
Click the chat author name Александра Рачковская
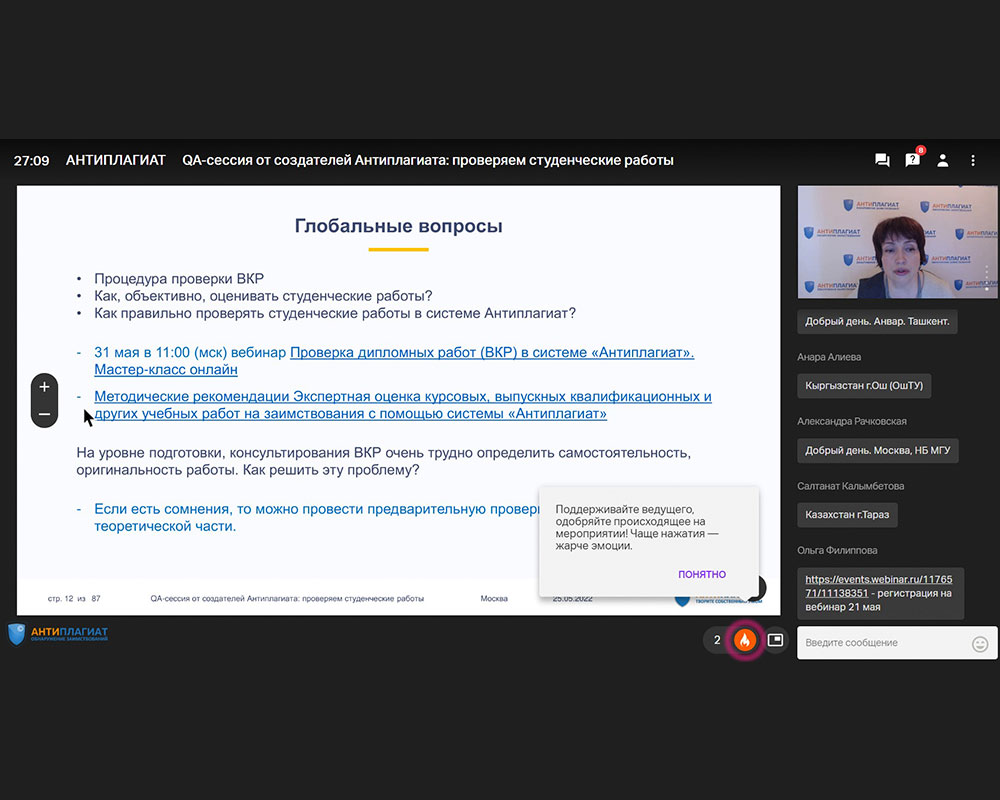click(x=852, y=422)
